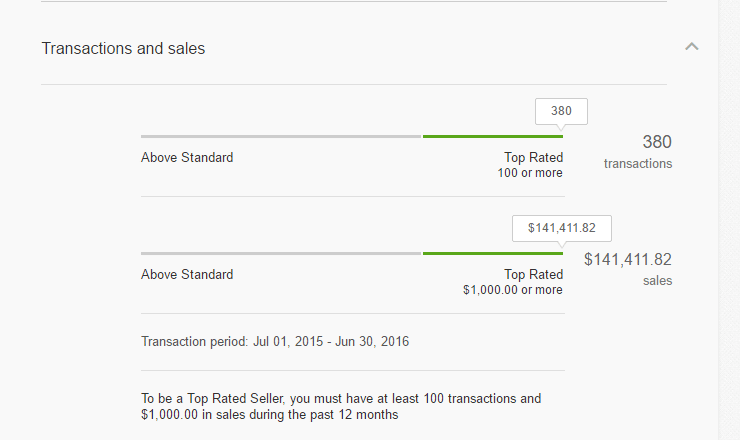Screen dimensions: 740x440
Task: Click the gray Above Standard transactions bar
Action: tap(281, 136)
